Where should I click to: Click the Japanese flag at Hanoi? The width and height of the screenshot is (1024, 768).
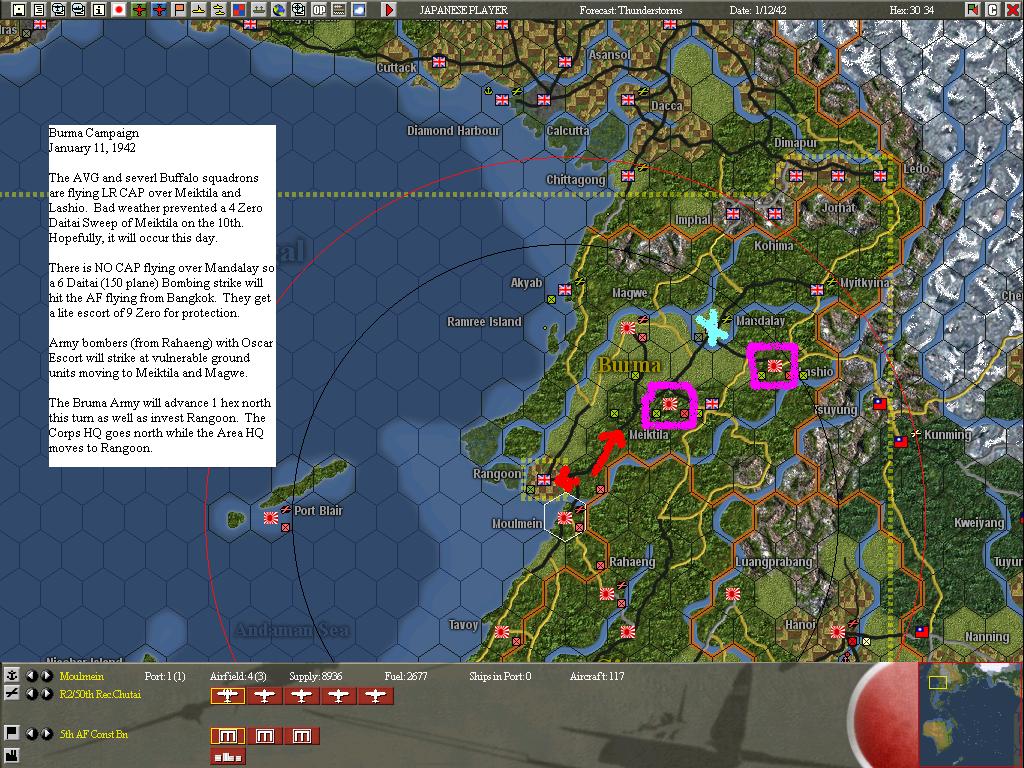click(x=837, y=632)
